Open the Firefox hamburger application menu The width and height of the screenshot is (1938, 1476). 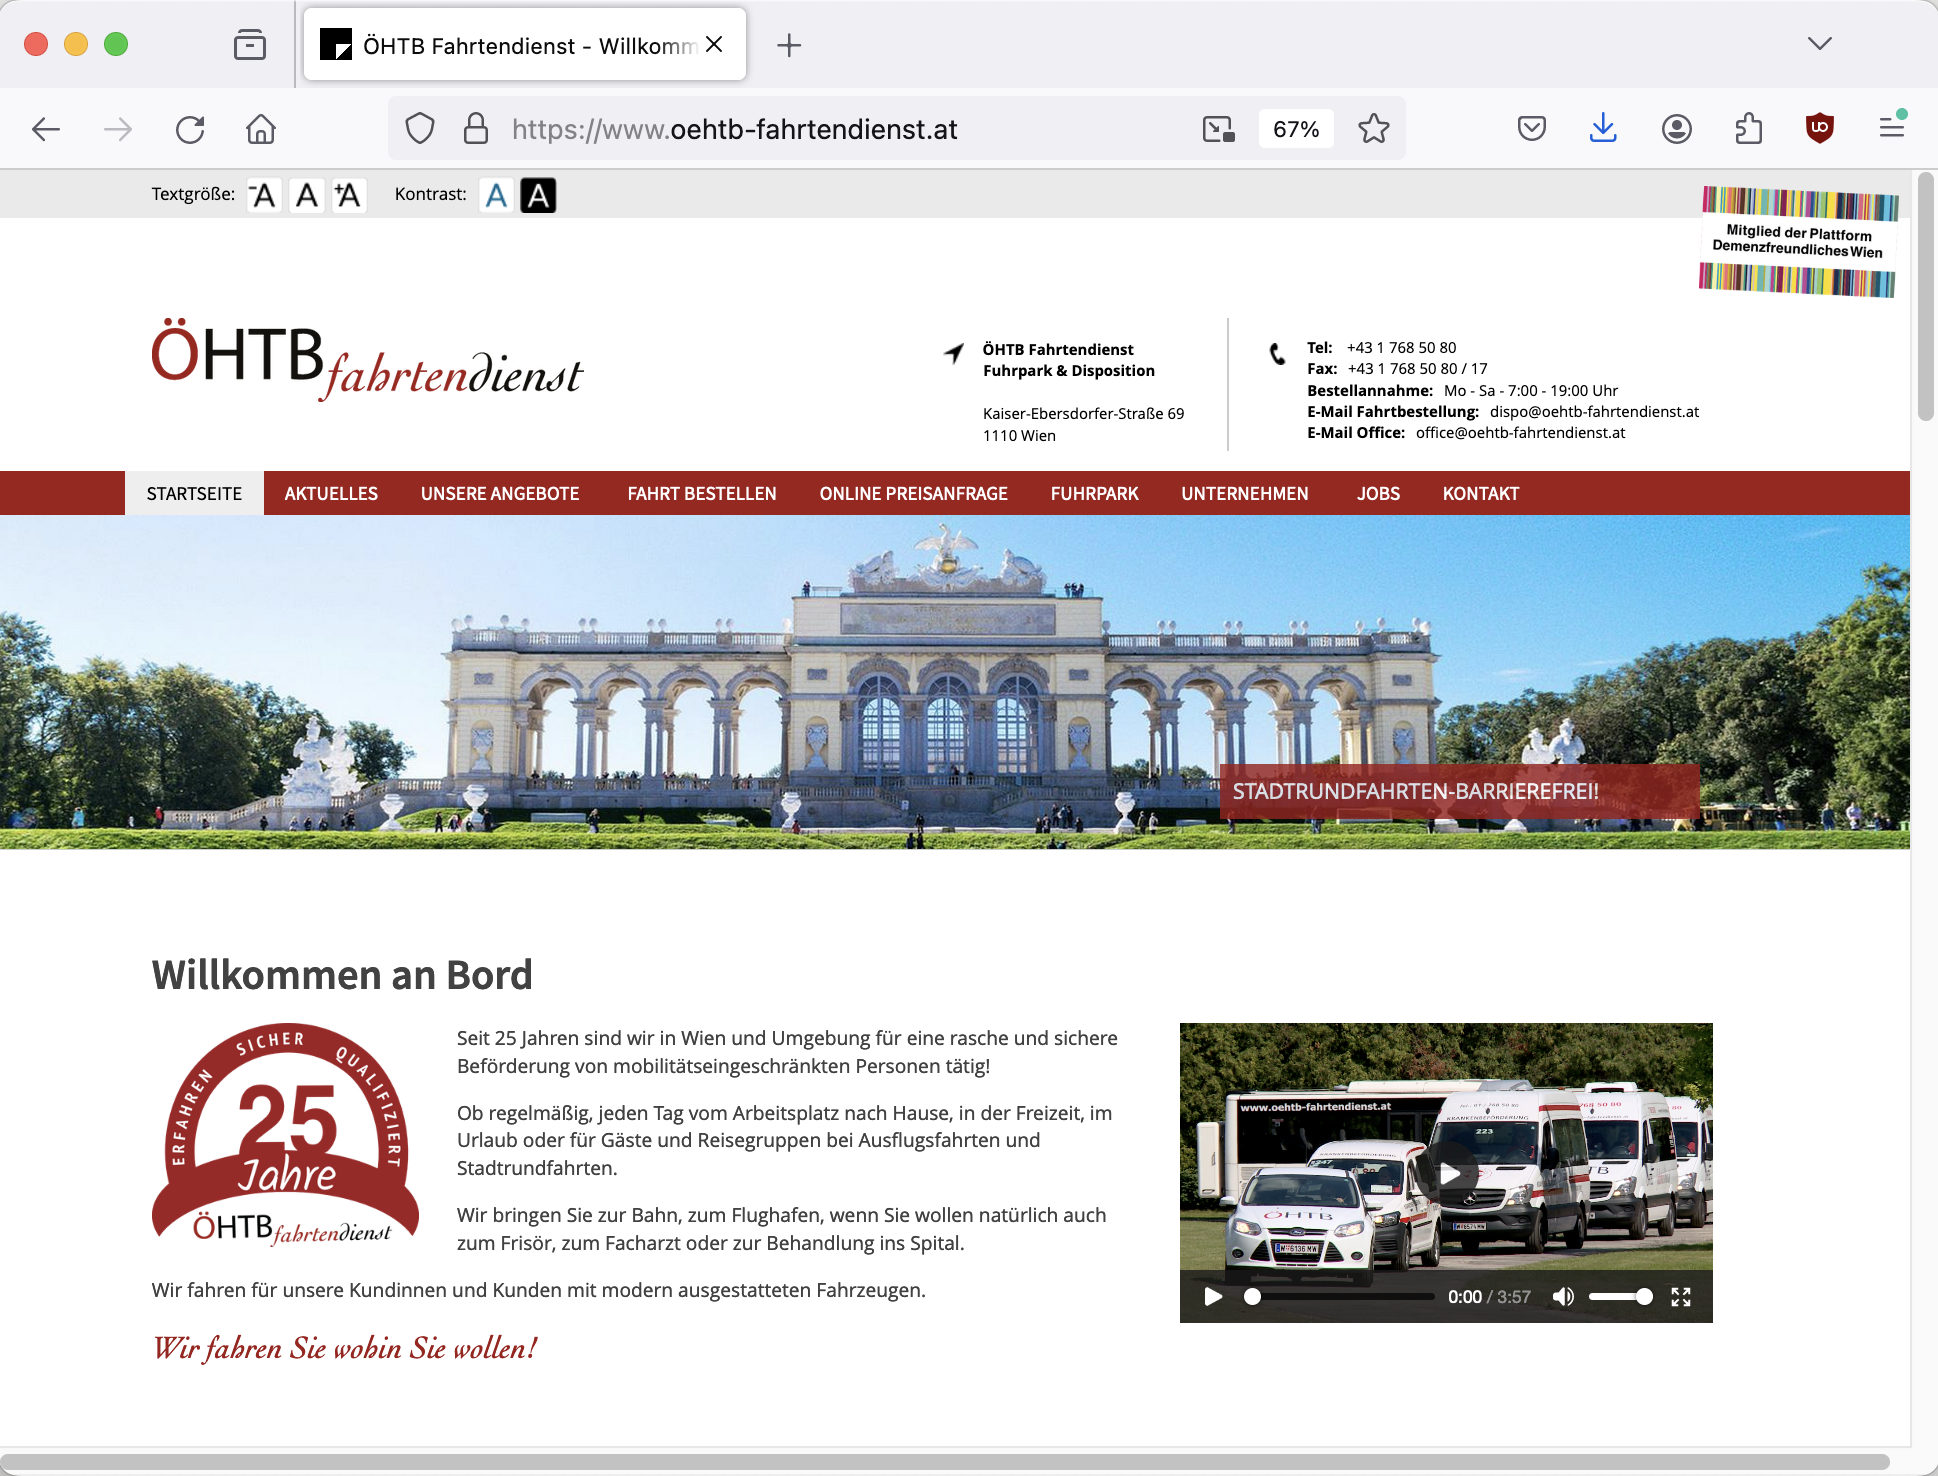click(x=1891, y=128)
